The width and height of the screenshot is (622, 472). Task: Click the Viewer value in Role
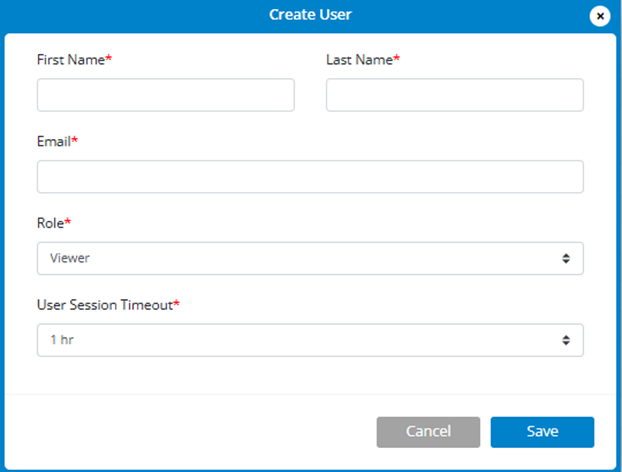coord(70,258)
